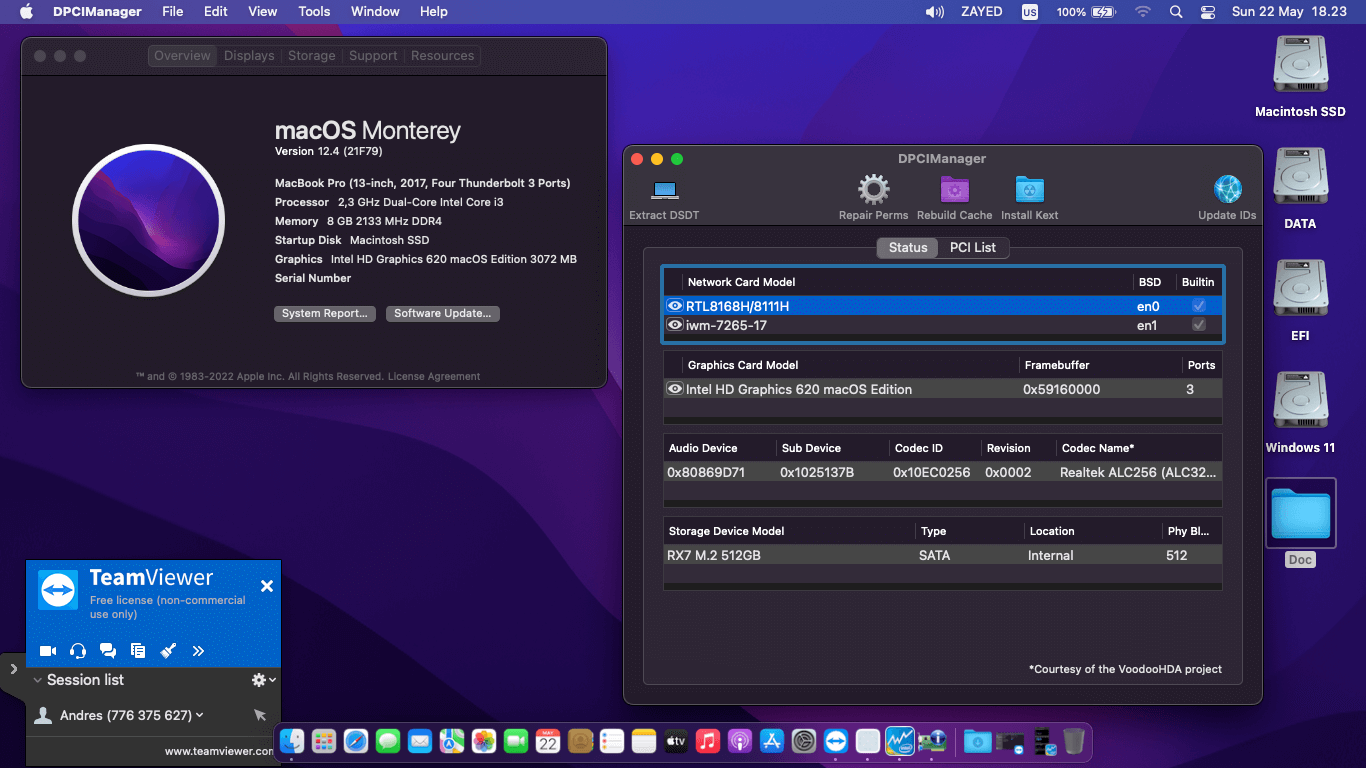
Task: Select the Doc folder on desktop
Action: click(1300, 514)
